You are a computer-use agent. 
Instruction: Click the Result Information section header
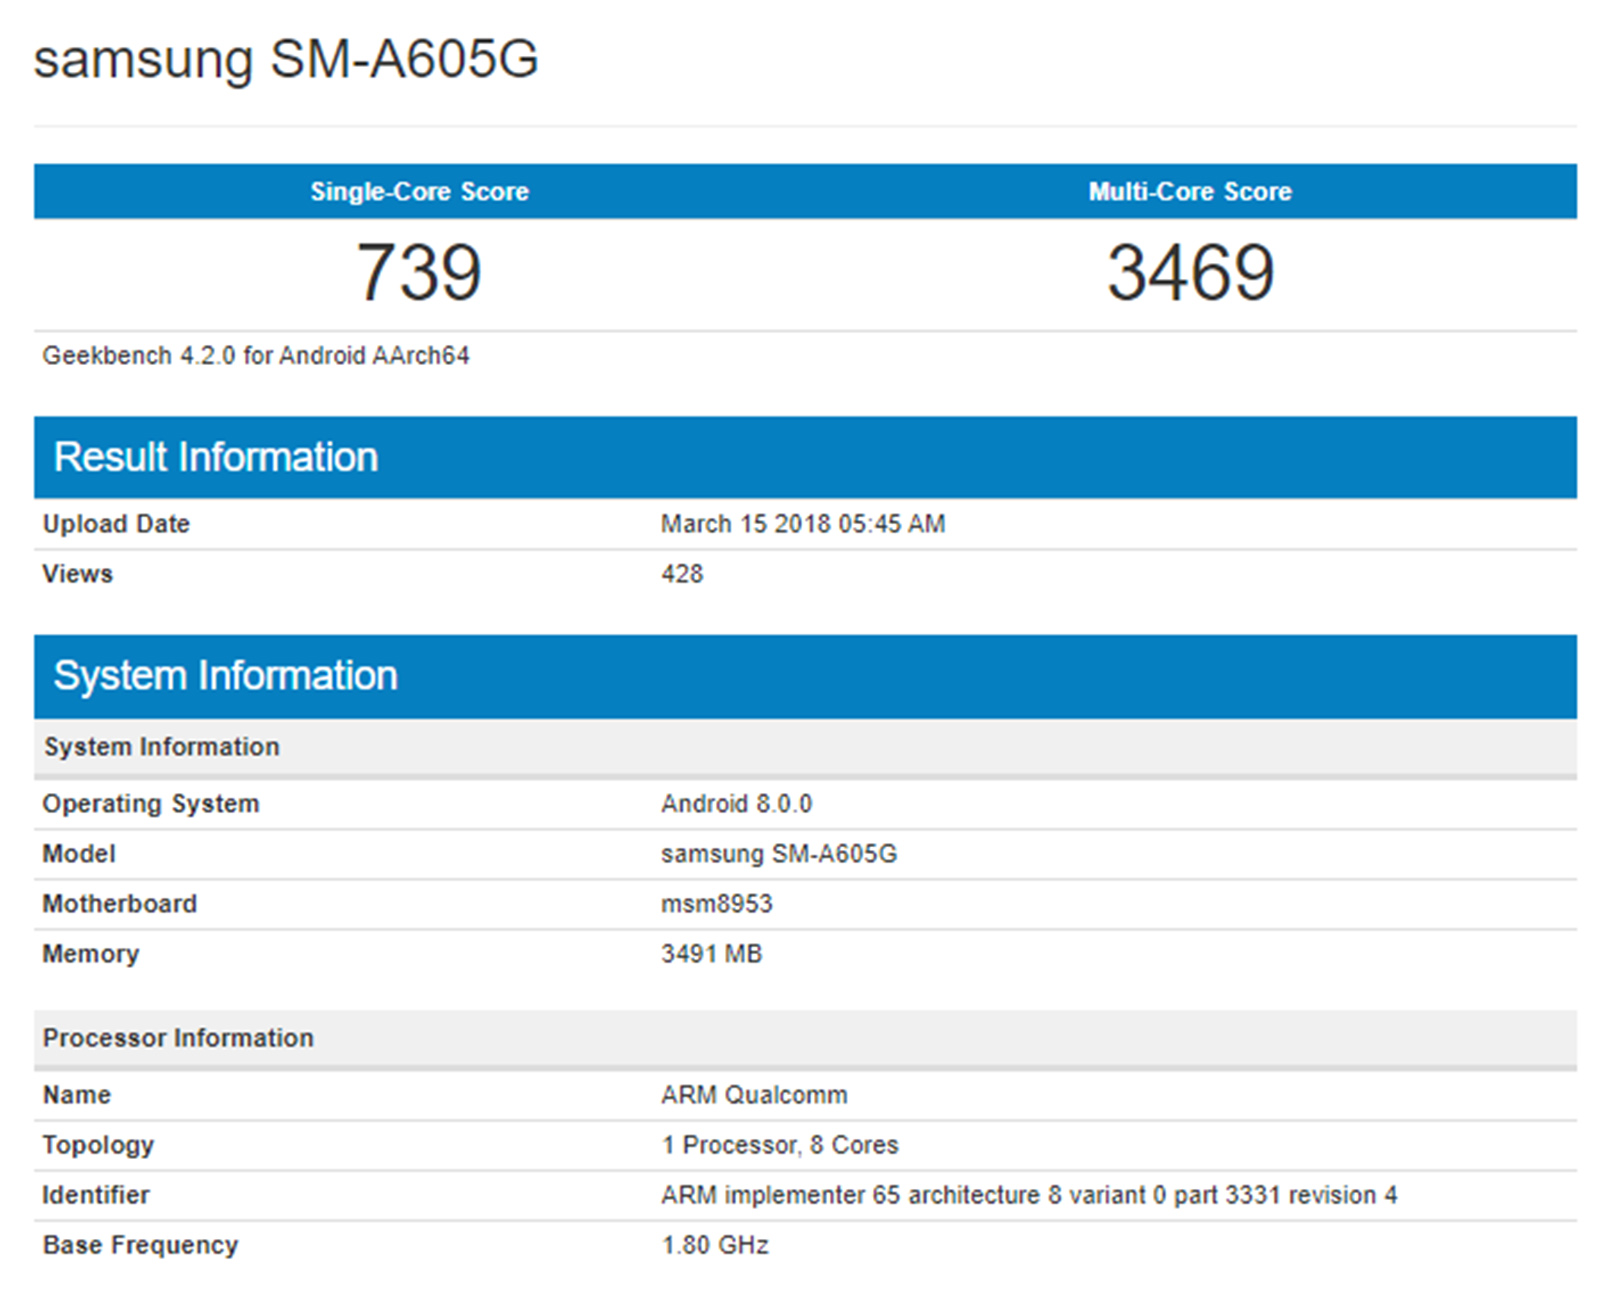[x=216, y=457]
